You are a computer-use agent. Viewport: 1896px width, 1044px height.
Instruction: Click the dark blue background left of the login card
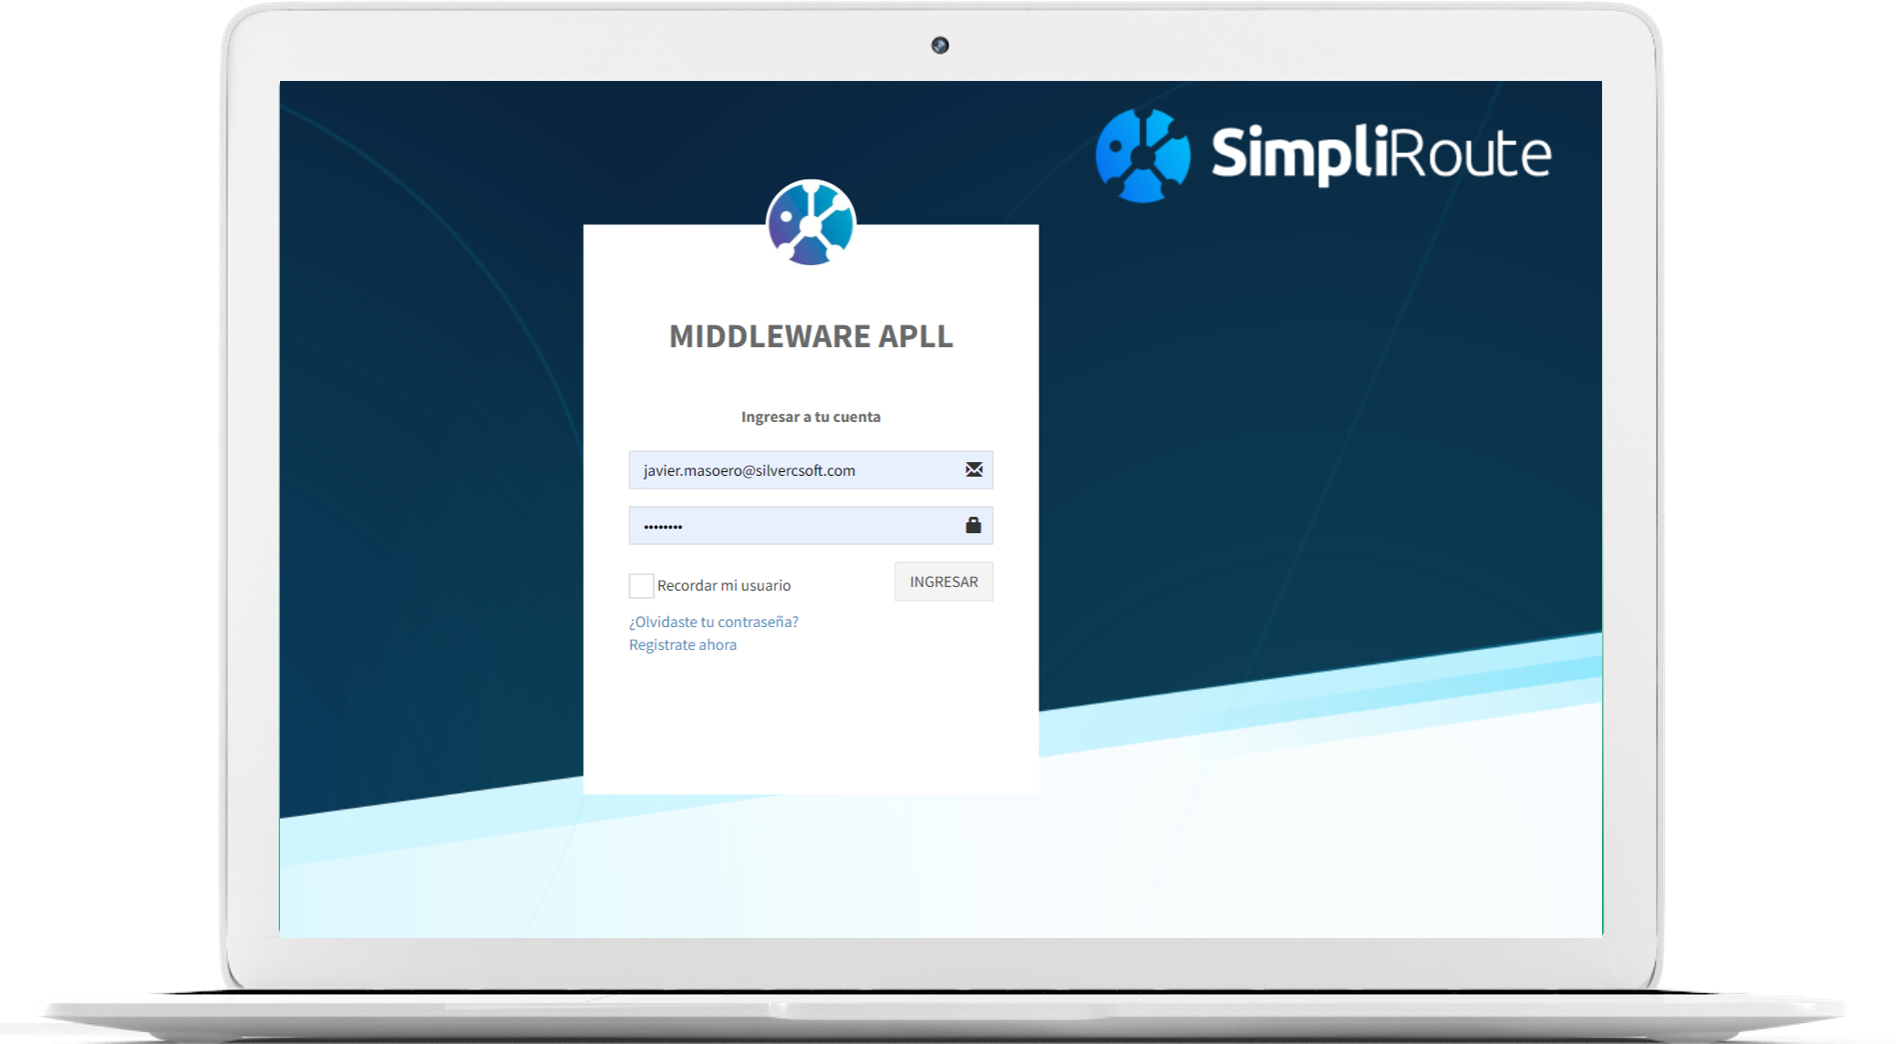point(430,450)
